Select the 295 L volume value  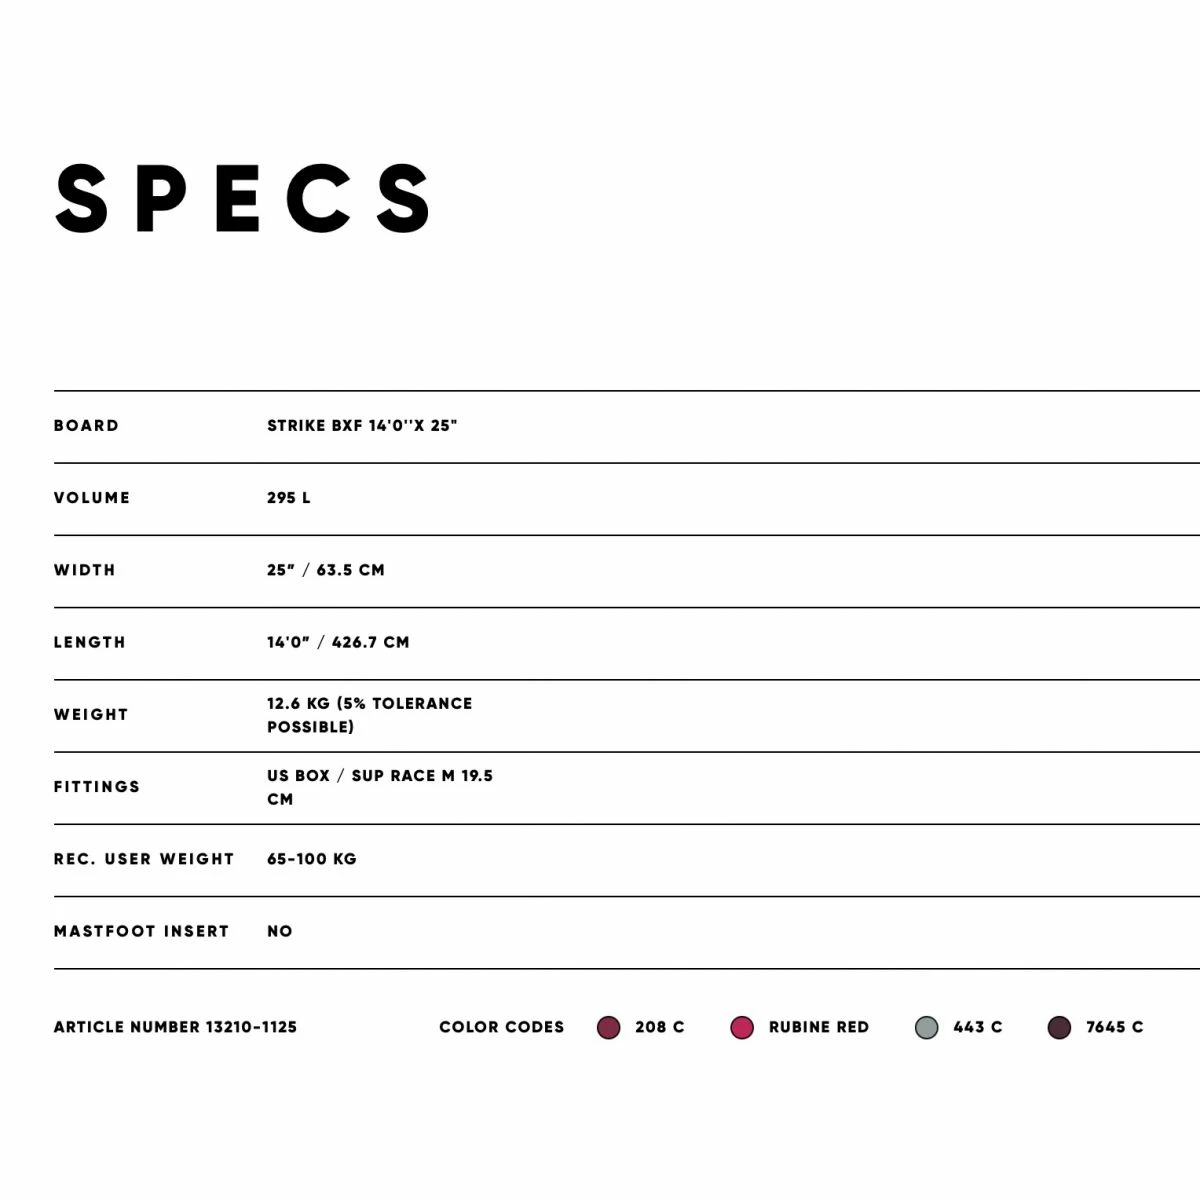(289, 498)
